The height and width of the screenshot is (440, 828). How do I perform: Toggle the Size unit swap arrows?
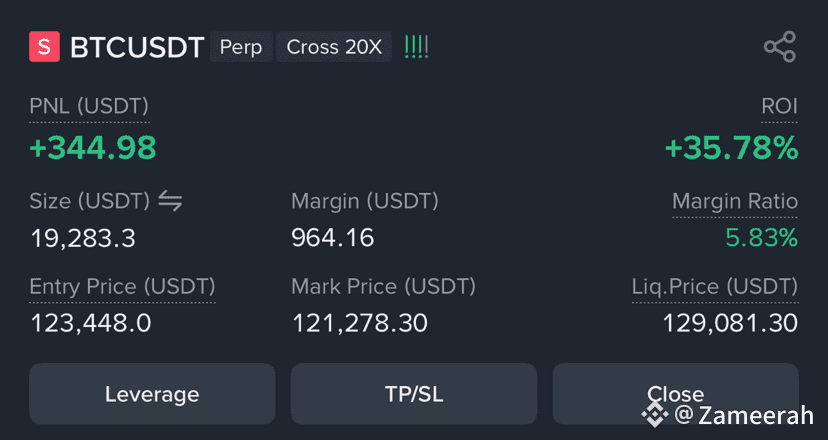(x=171, y=201)
